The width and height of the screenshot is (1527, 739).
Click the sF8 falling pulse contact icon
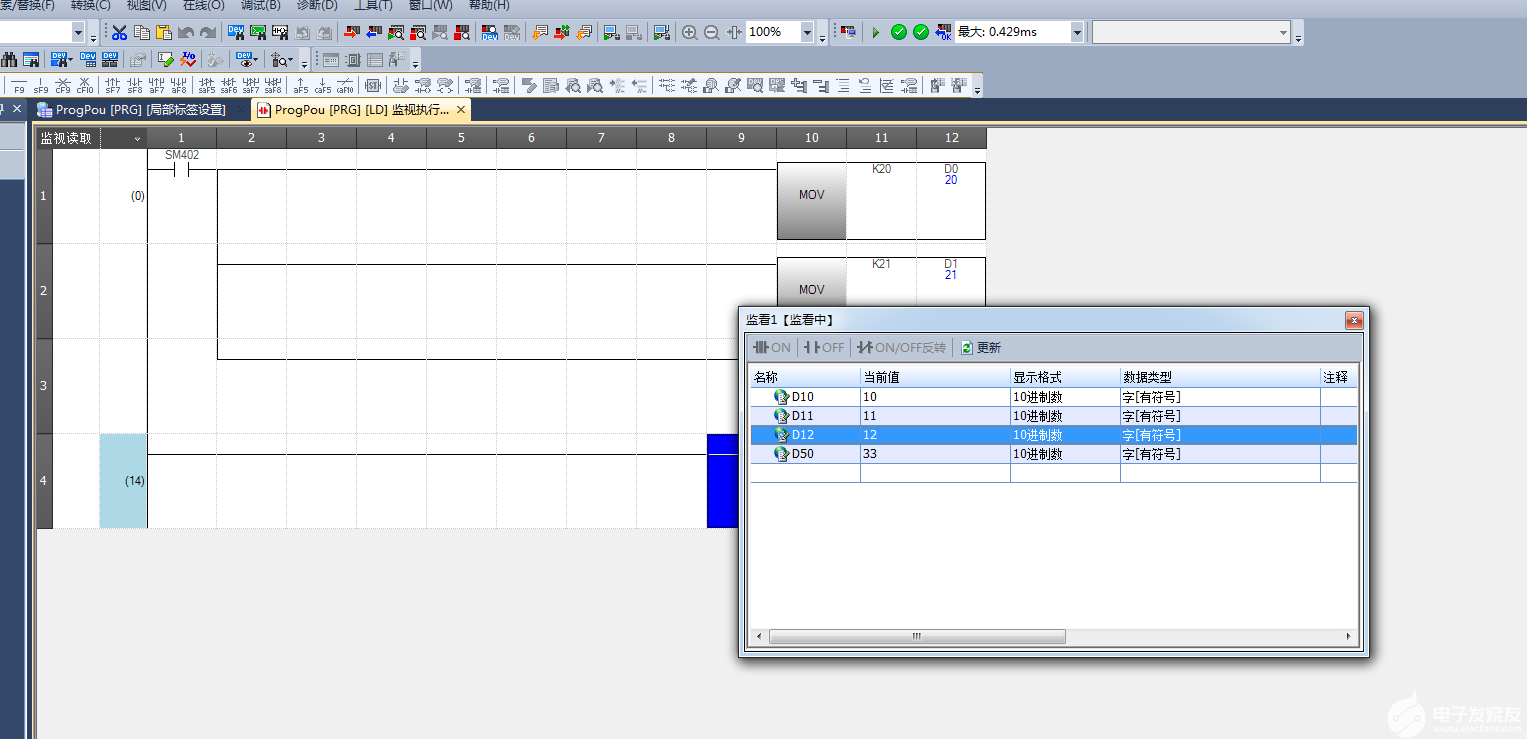point(135,86)
